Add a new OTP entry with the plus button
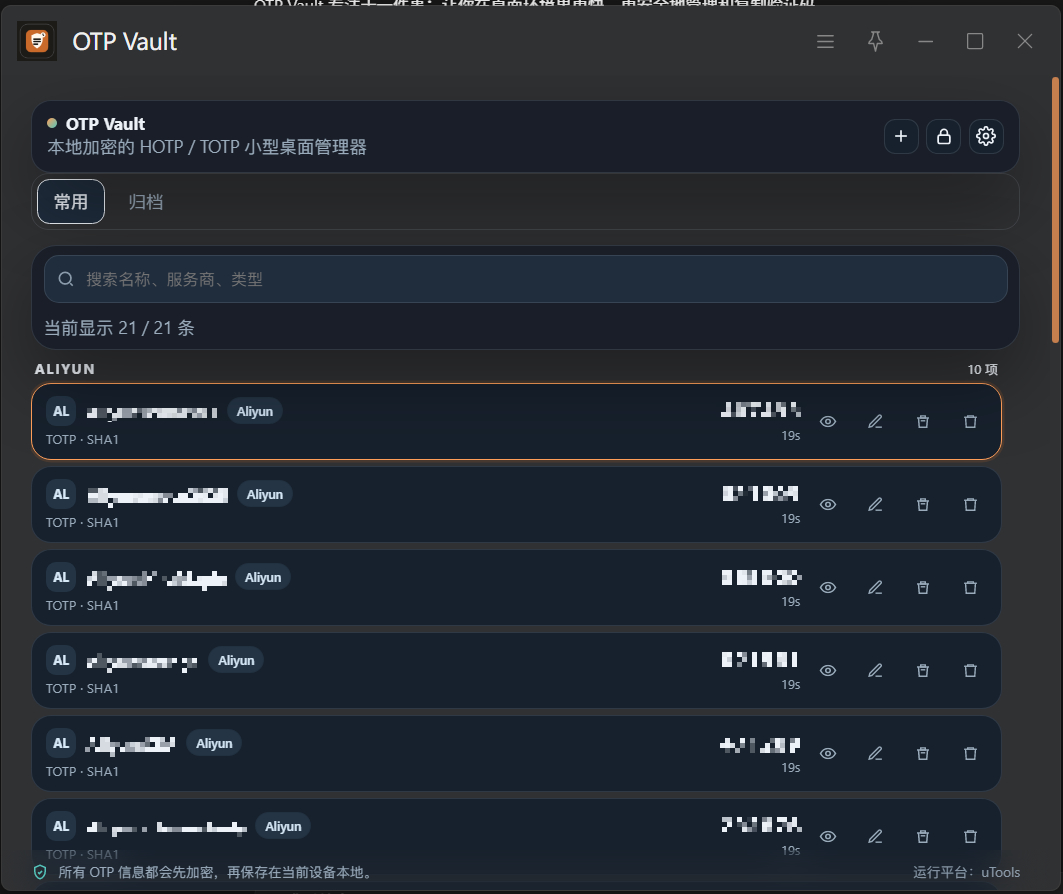 coord(901,136)
